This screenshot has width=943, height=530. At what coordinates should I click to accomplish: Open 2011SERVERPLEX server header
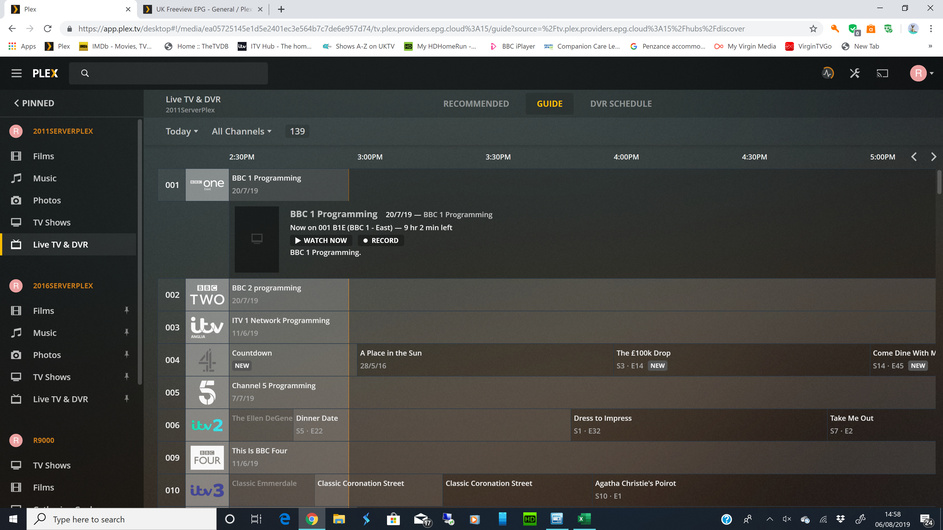pos(63,131)
